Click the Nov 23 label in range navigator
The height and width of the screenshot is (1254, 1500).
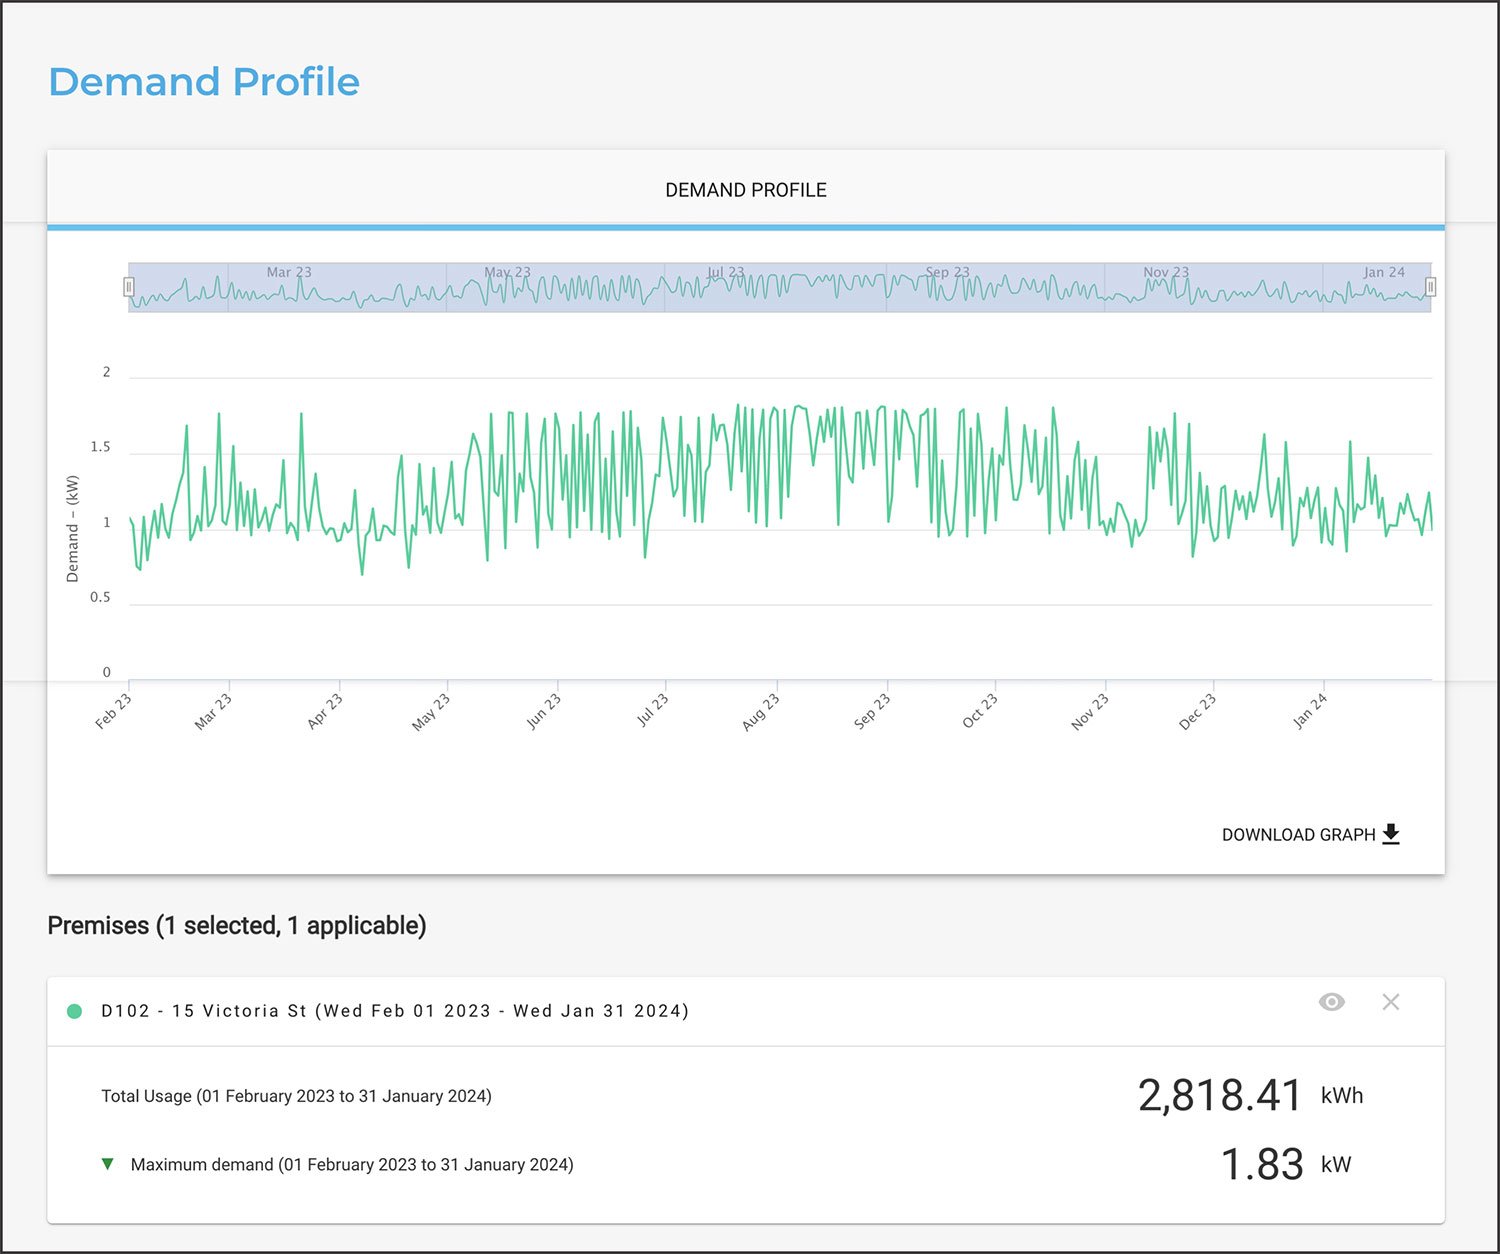[1167, 272]
